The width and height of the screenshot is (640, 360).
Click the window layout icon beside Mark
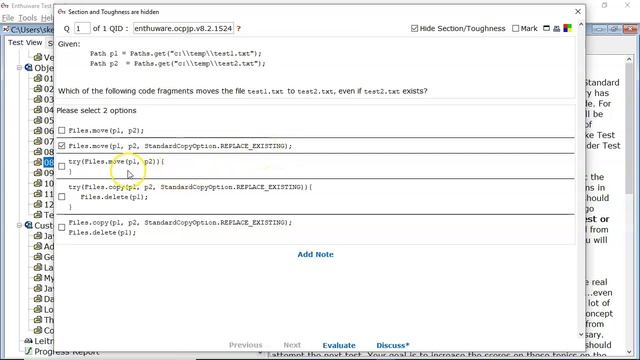[546, 28]
